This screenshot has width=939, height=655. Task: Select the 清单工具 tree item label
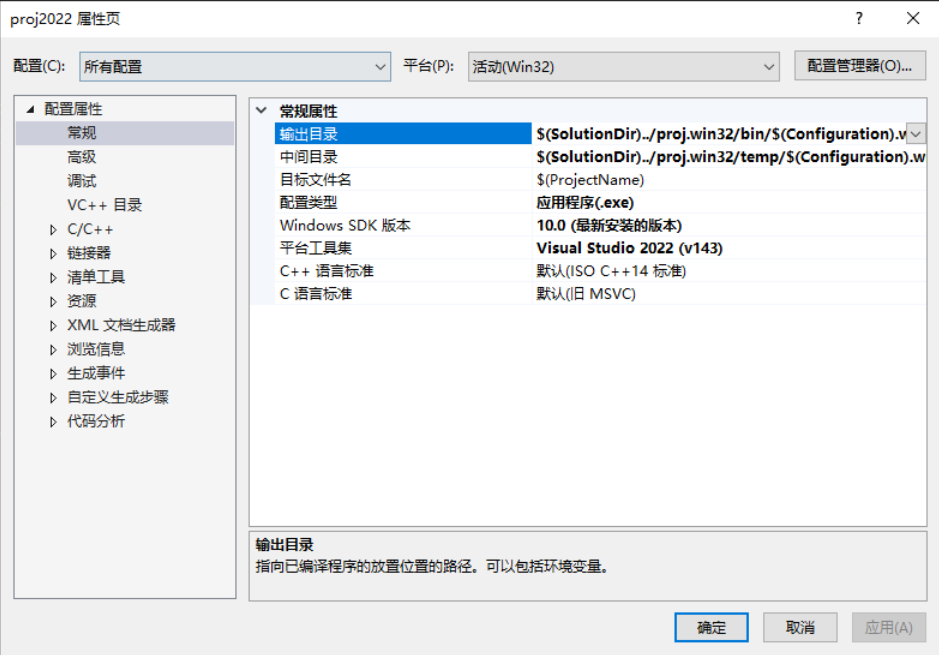96,277
